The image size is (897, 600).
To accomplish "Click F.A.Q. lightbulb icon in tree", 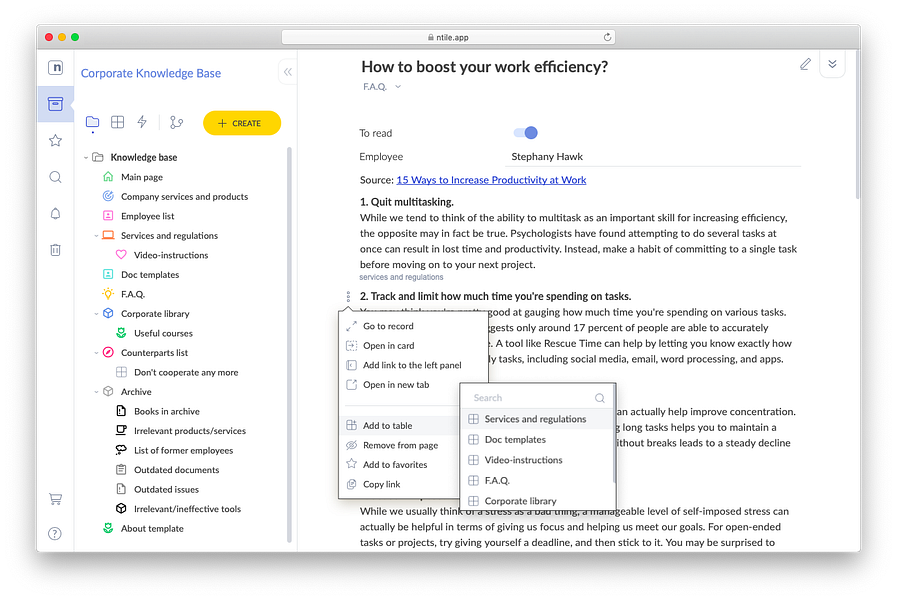I will [x=108, y=294].
